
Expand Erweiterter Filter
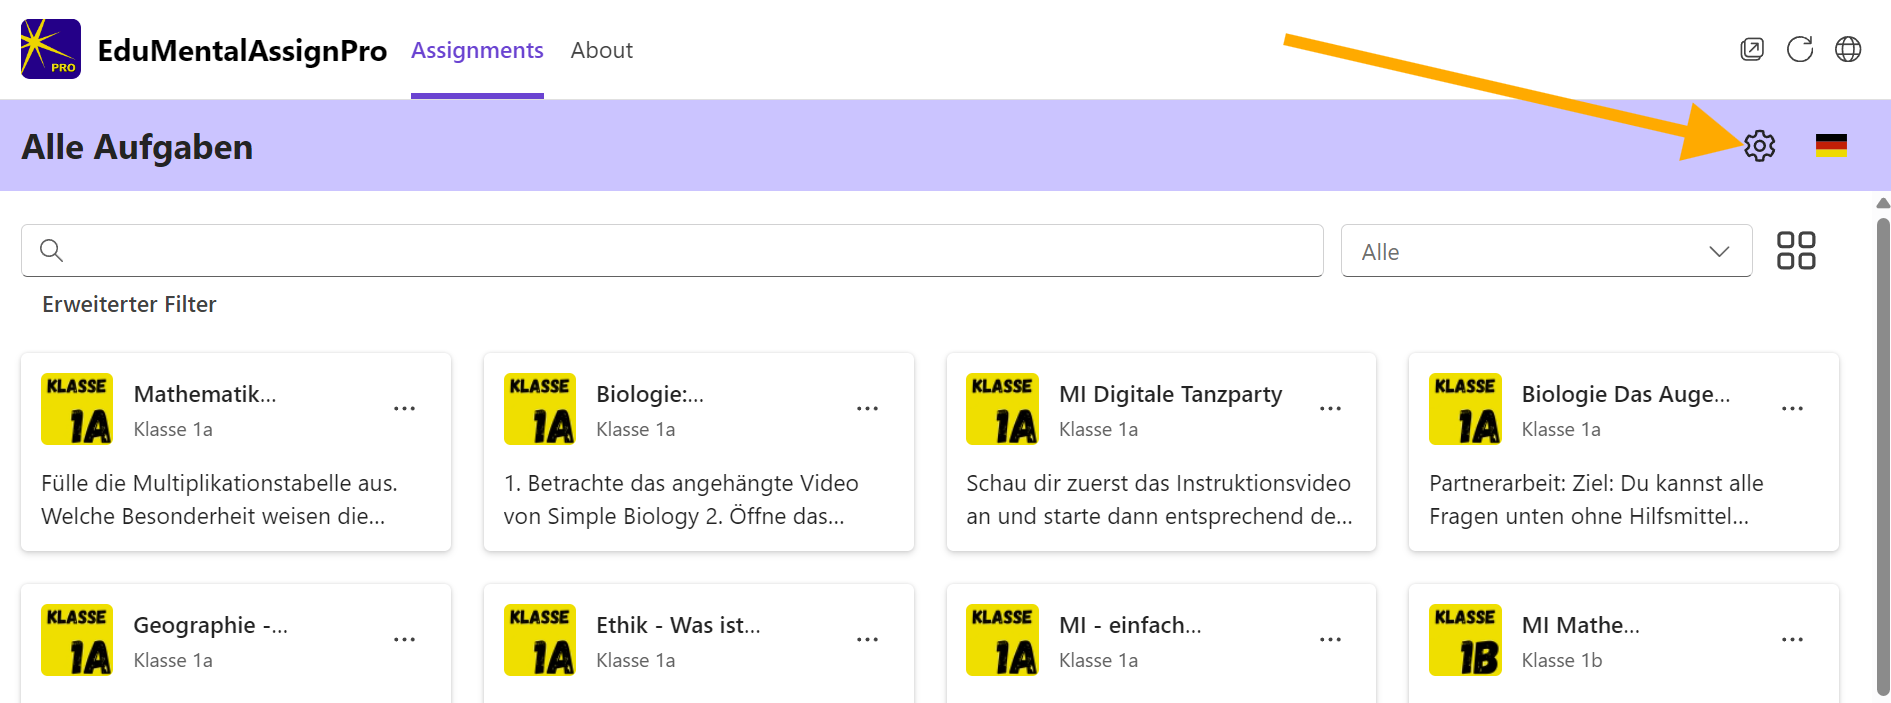coord(129,304)
